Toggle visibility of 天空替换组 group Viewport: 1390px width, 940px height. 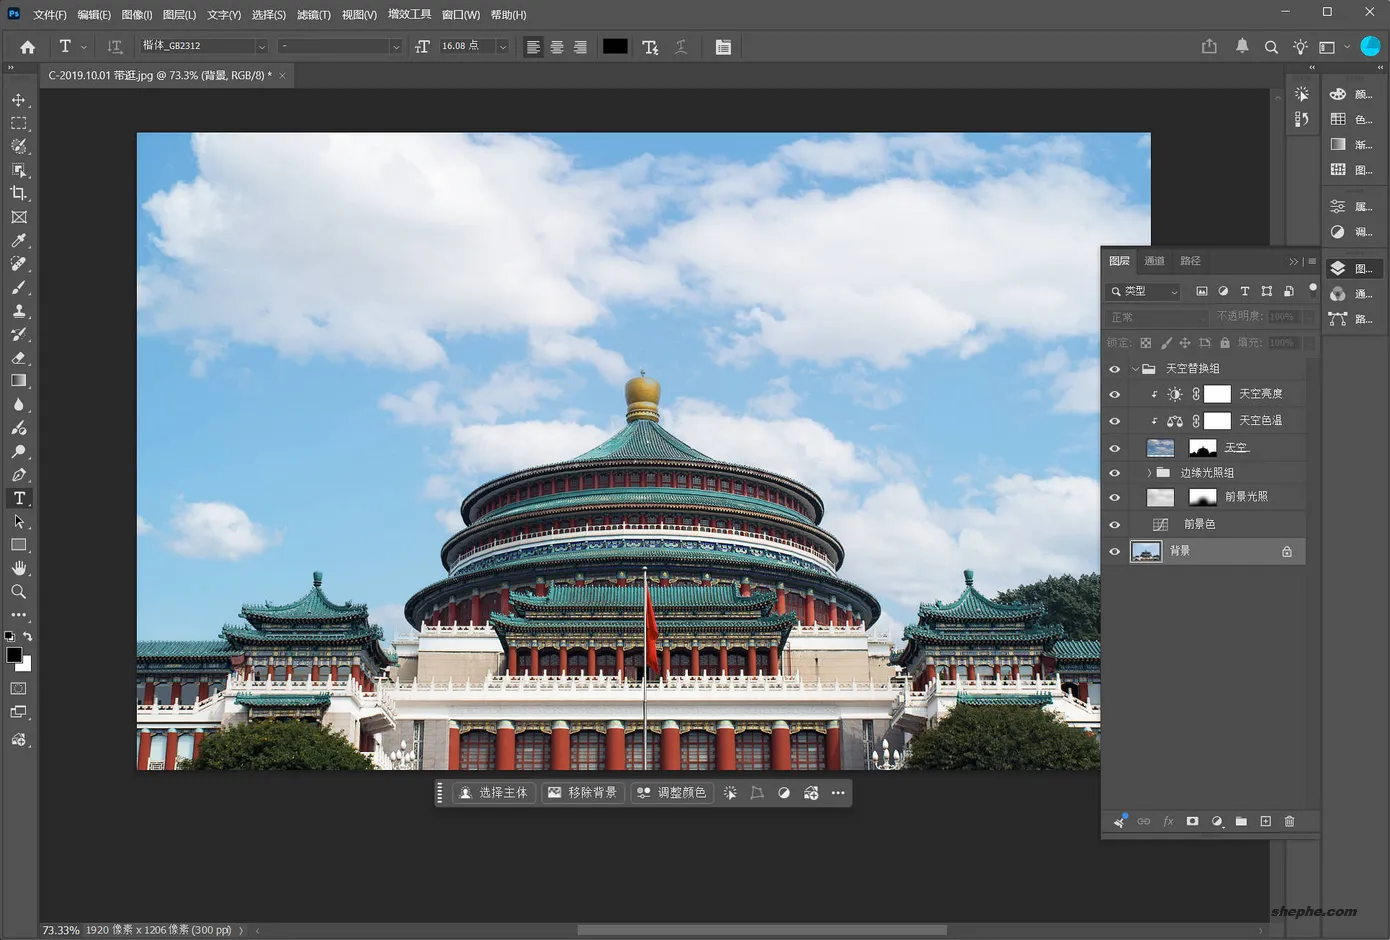[x=1114, y=369]
